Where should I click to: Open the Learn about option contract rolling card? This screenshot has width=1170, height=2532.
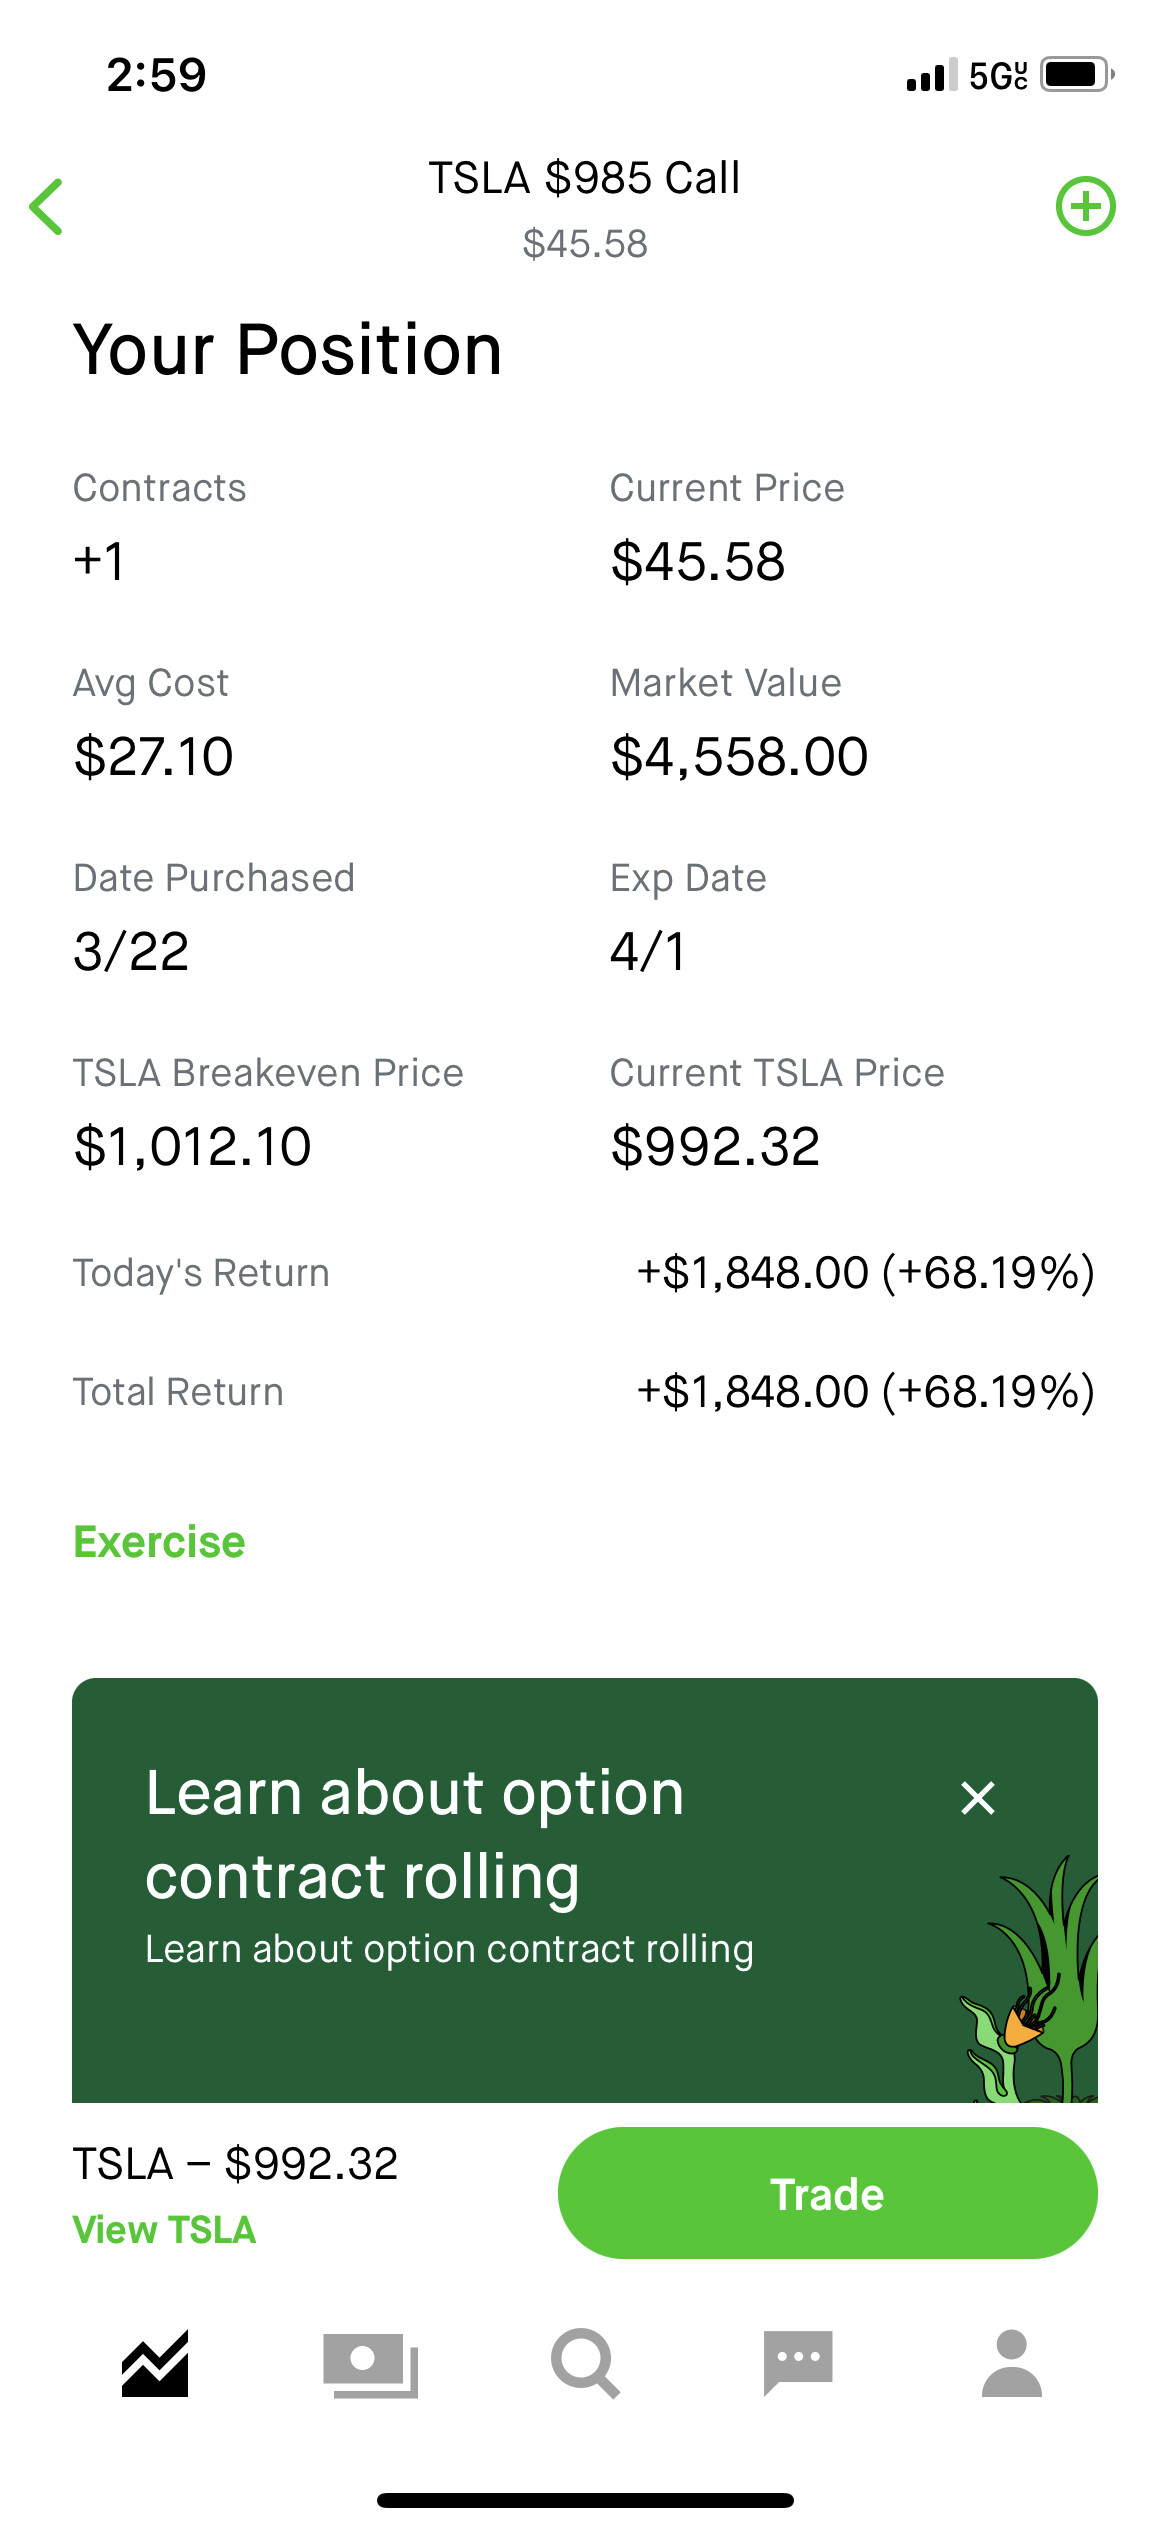(585, 1890)
